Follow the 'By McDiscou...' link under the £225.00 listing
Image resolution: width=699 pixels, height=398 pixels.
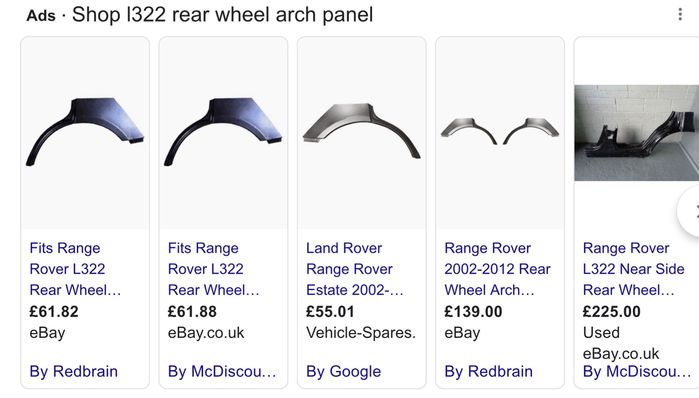pyautogui.click(x=637, y=371)
